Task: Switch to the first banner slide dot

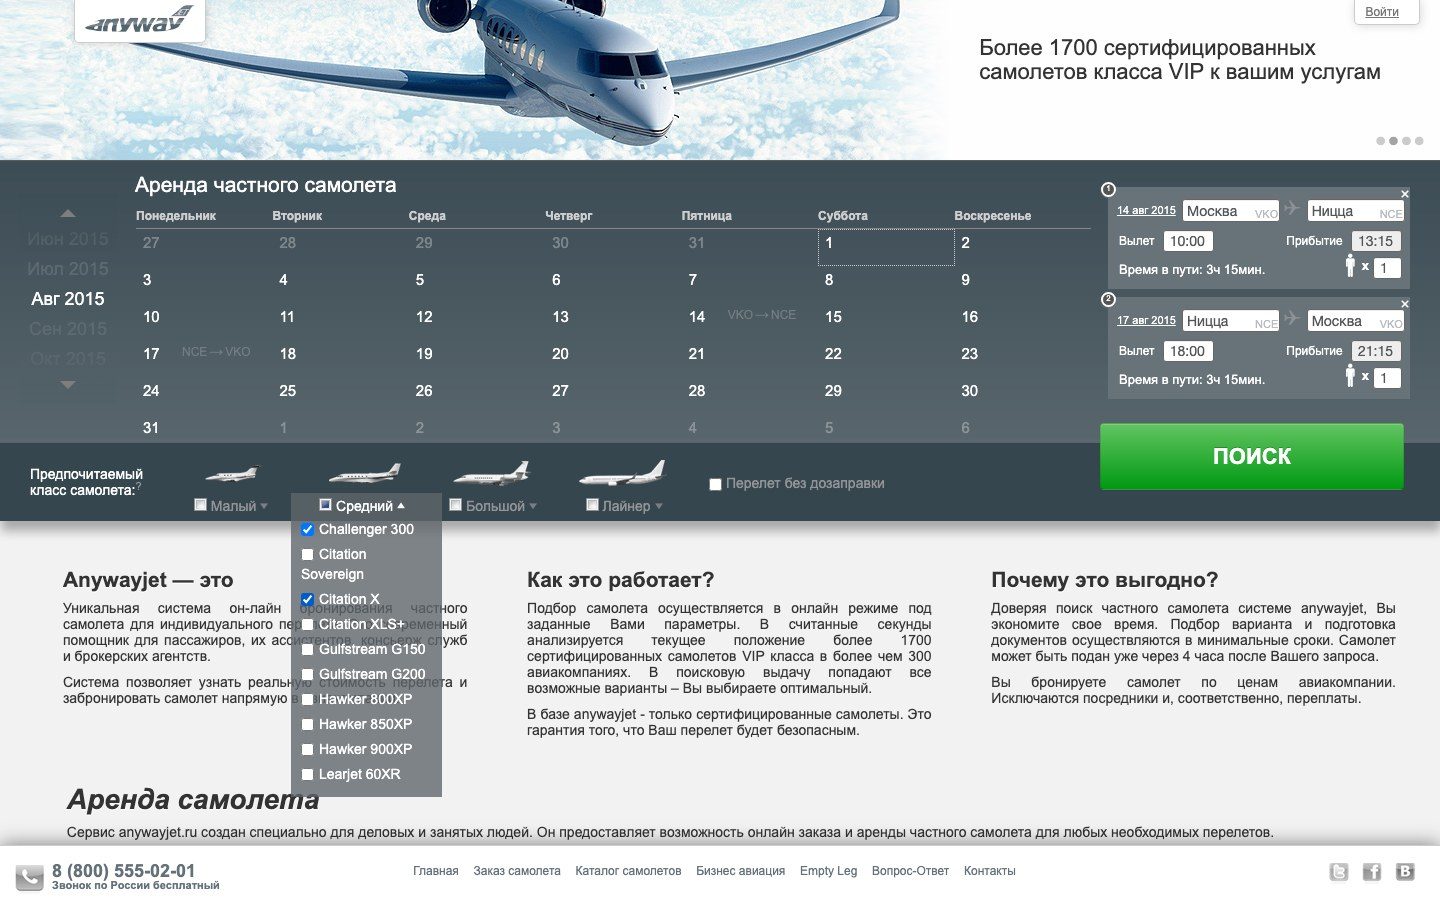Action: pos(1381,141)
